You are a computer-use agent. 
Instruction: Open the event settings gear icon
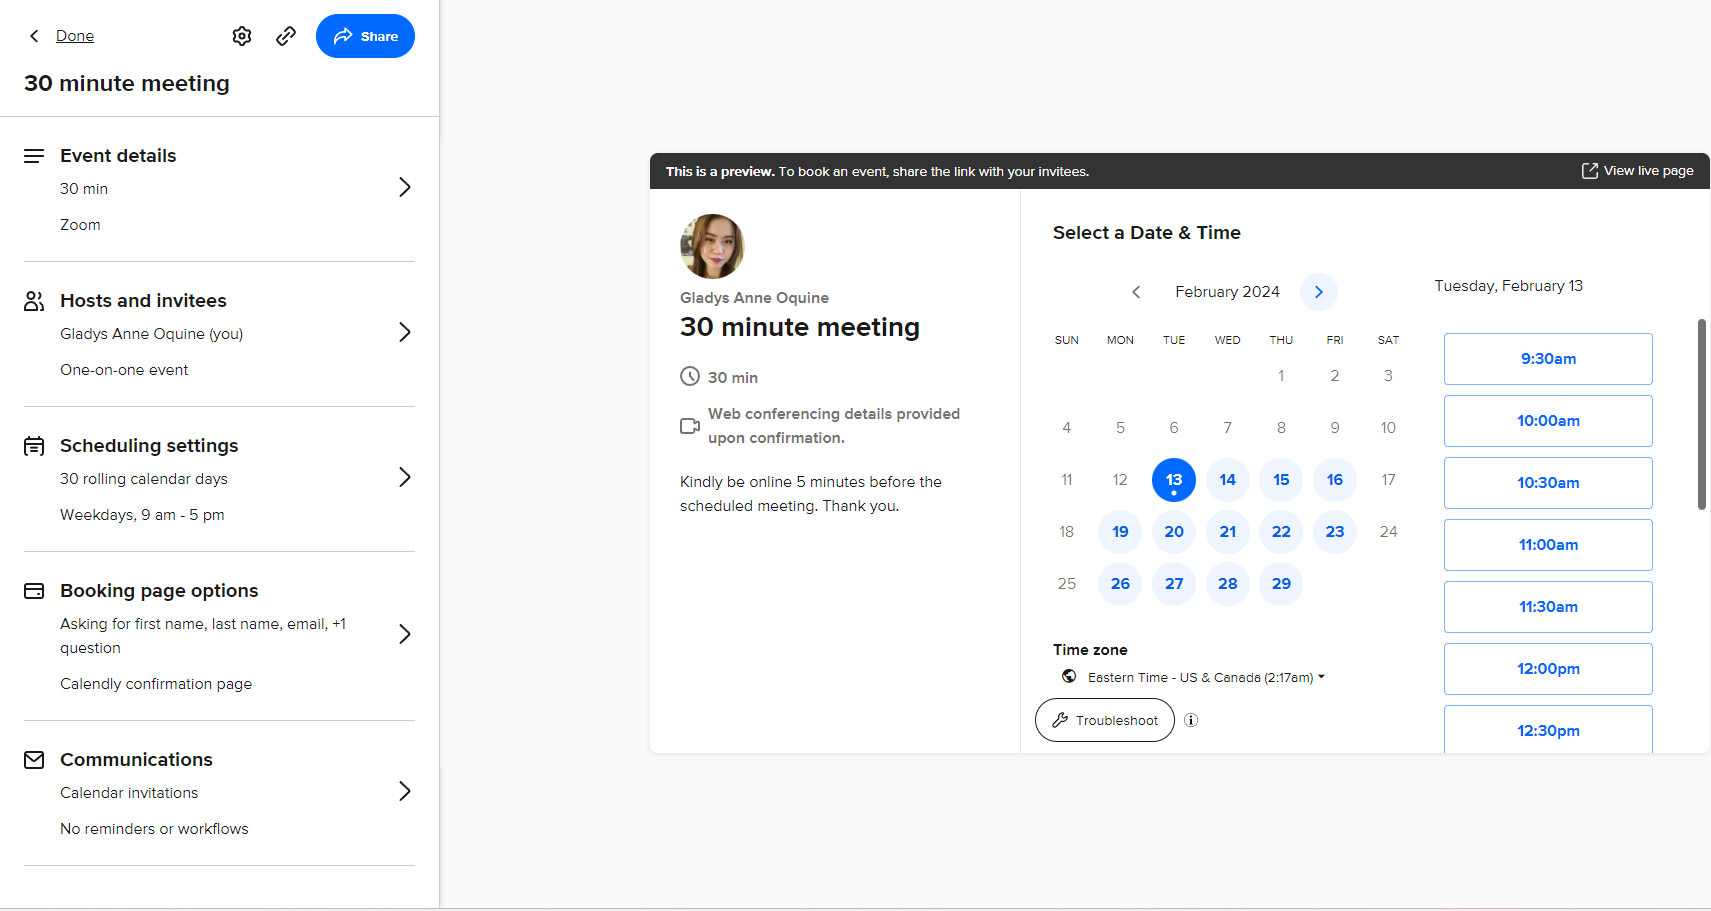tap(242, 36)
